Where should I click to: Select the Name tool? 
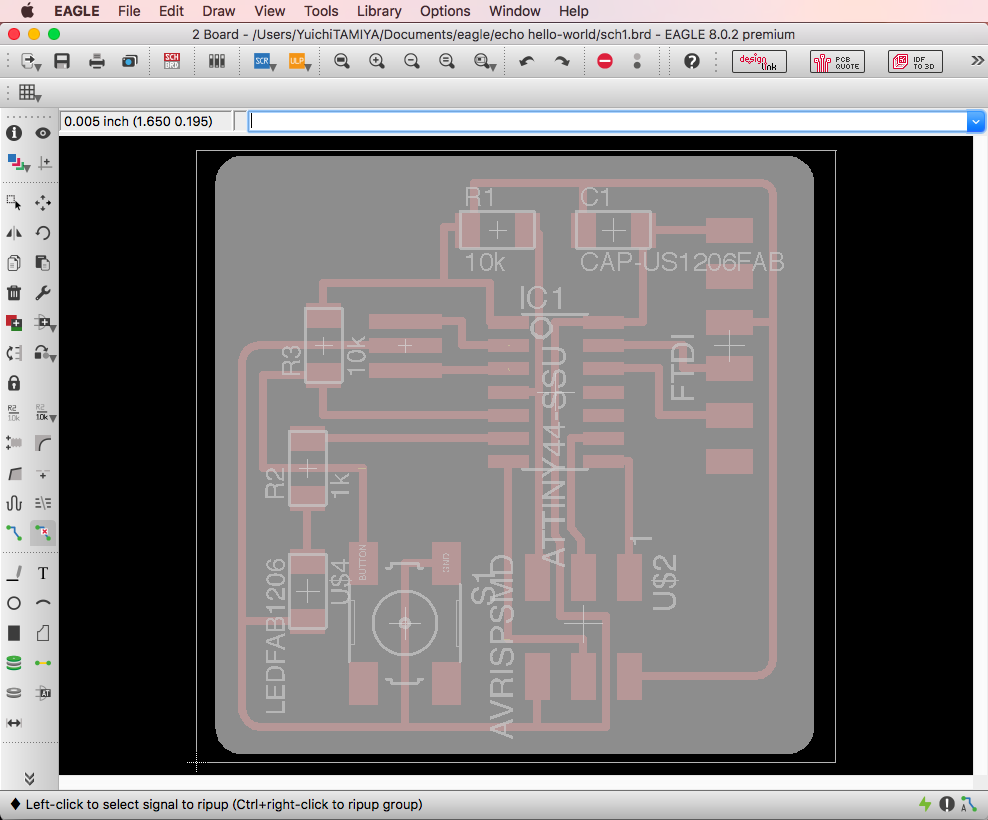(x=14, y=413)
